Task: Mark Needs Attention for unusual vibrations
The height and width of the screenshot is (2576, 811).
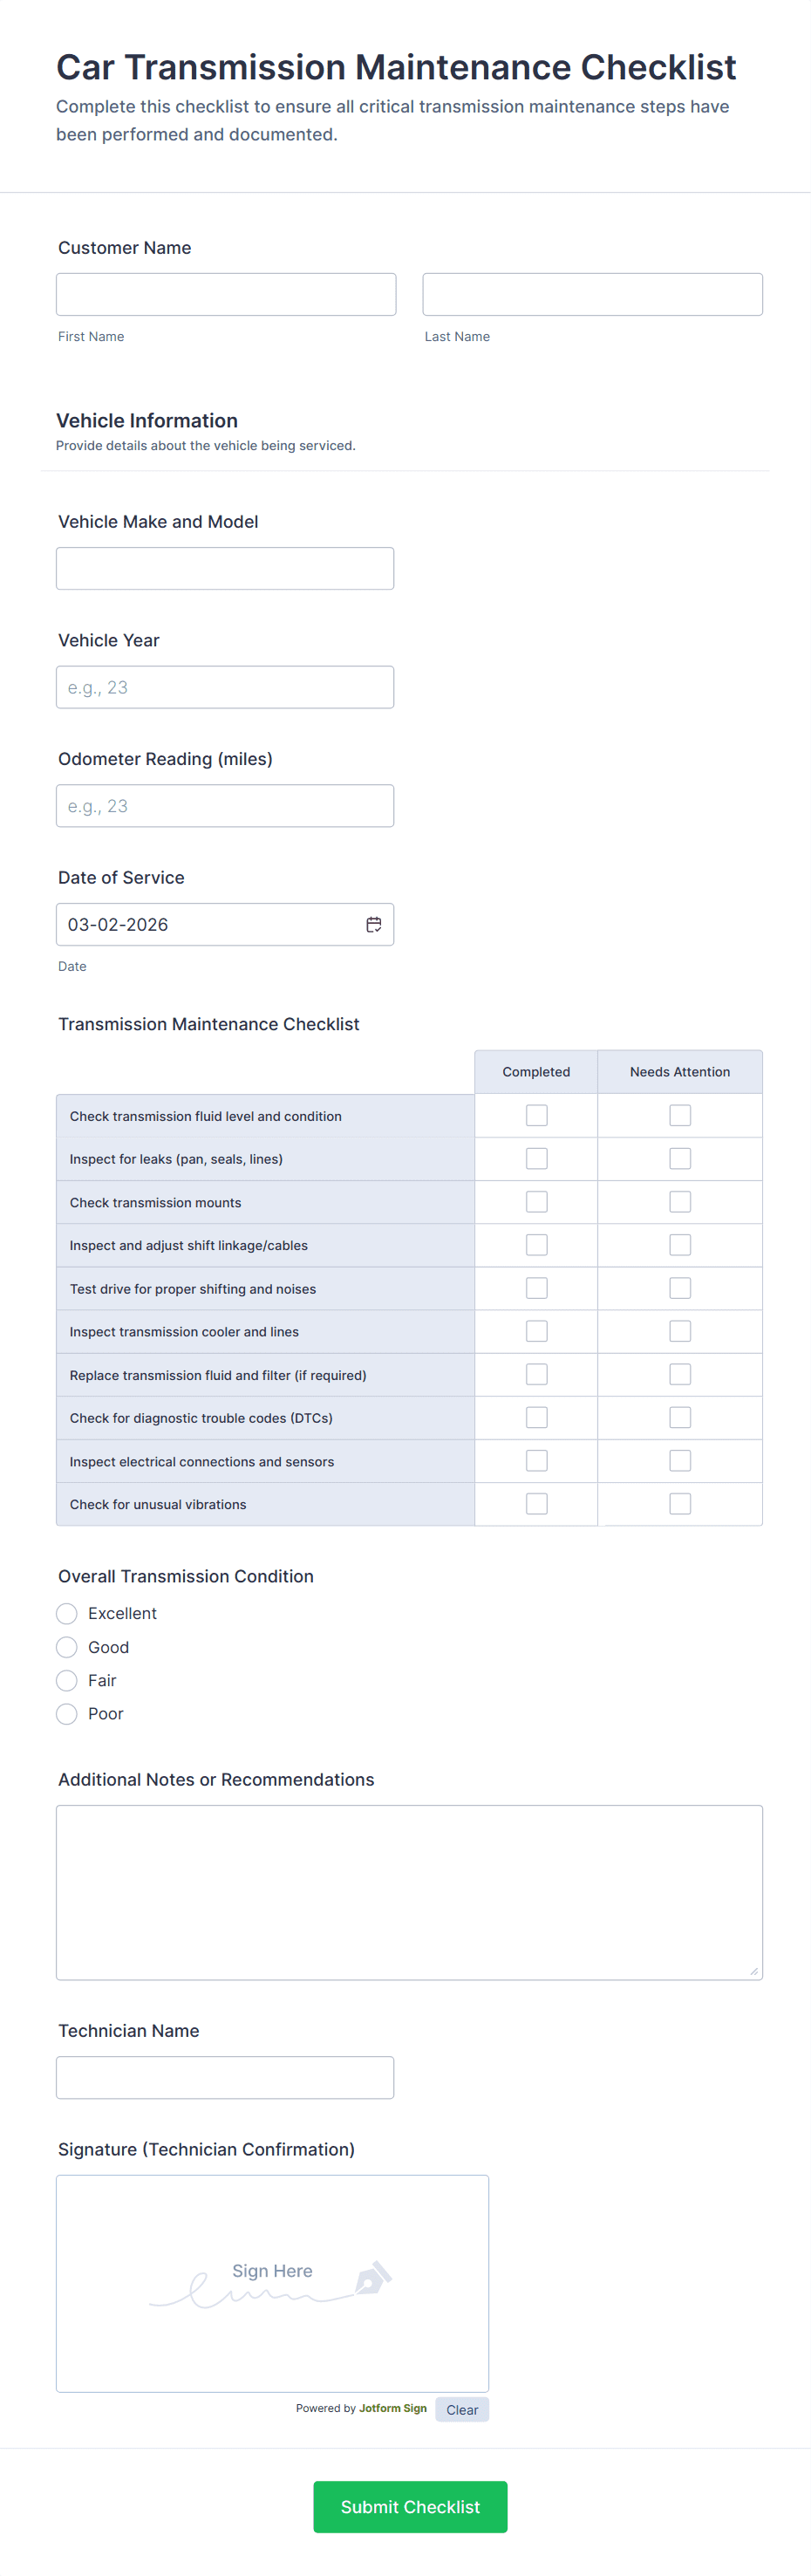Action: 680,1504
